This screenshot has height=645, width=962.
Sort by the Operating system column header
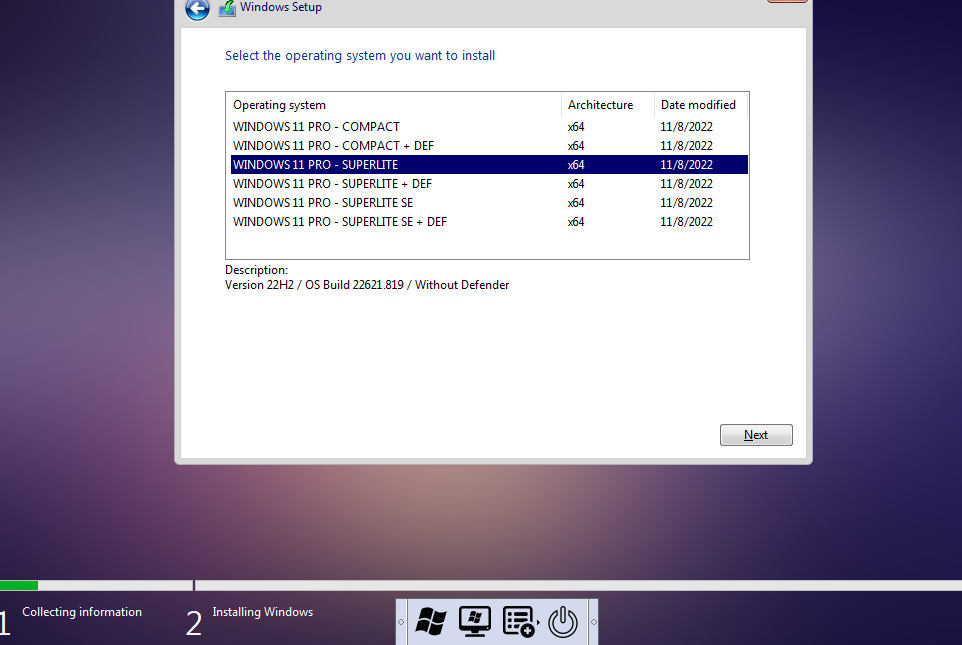pos(393,105)
